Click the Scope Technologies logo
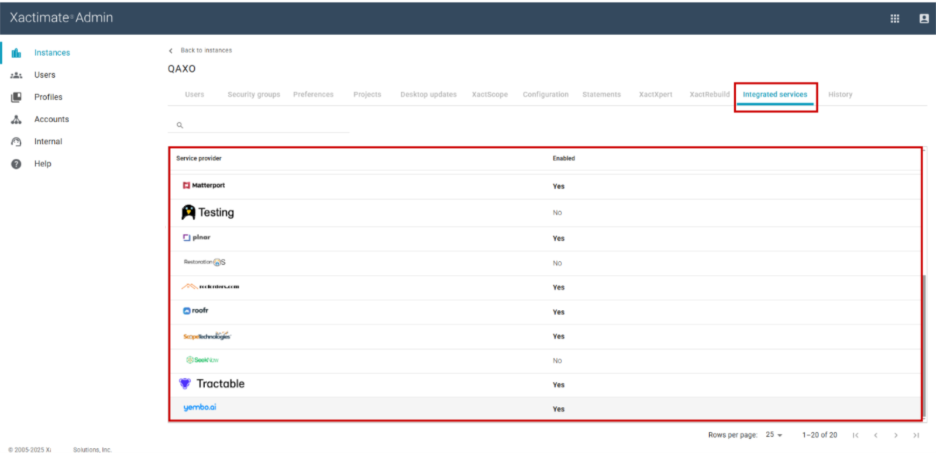 (207, 336)
